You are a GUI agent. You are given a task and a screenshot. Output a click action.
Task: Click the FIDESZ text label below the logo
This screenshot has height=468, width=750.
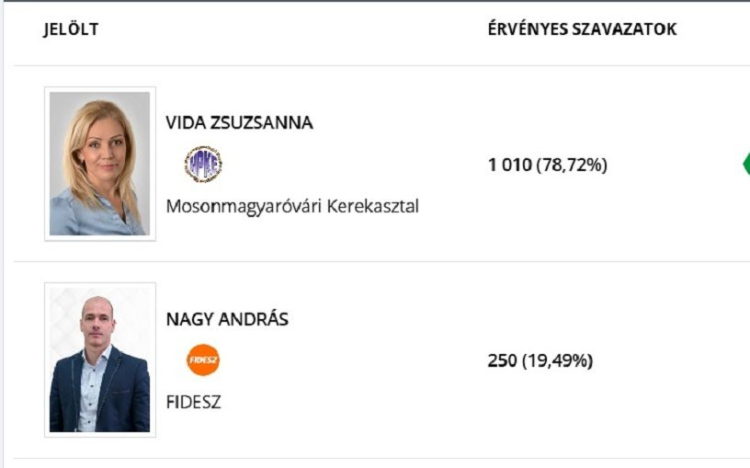[193, 402]
